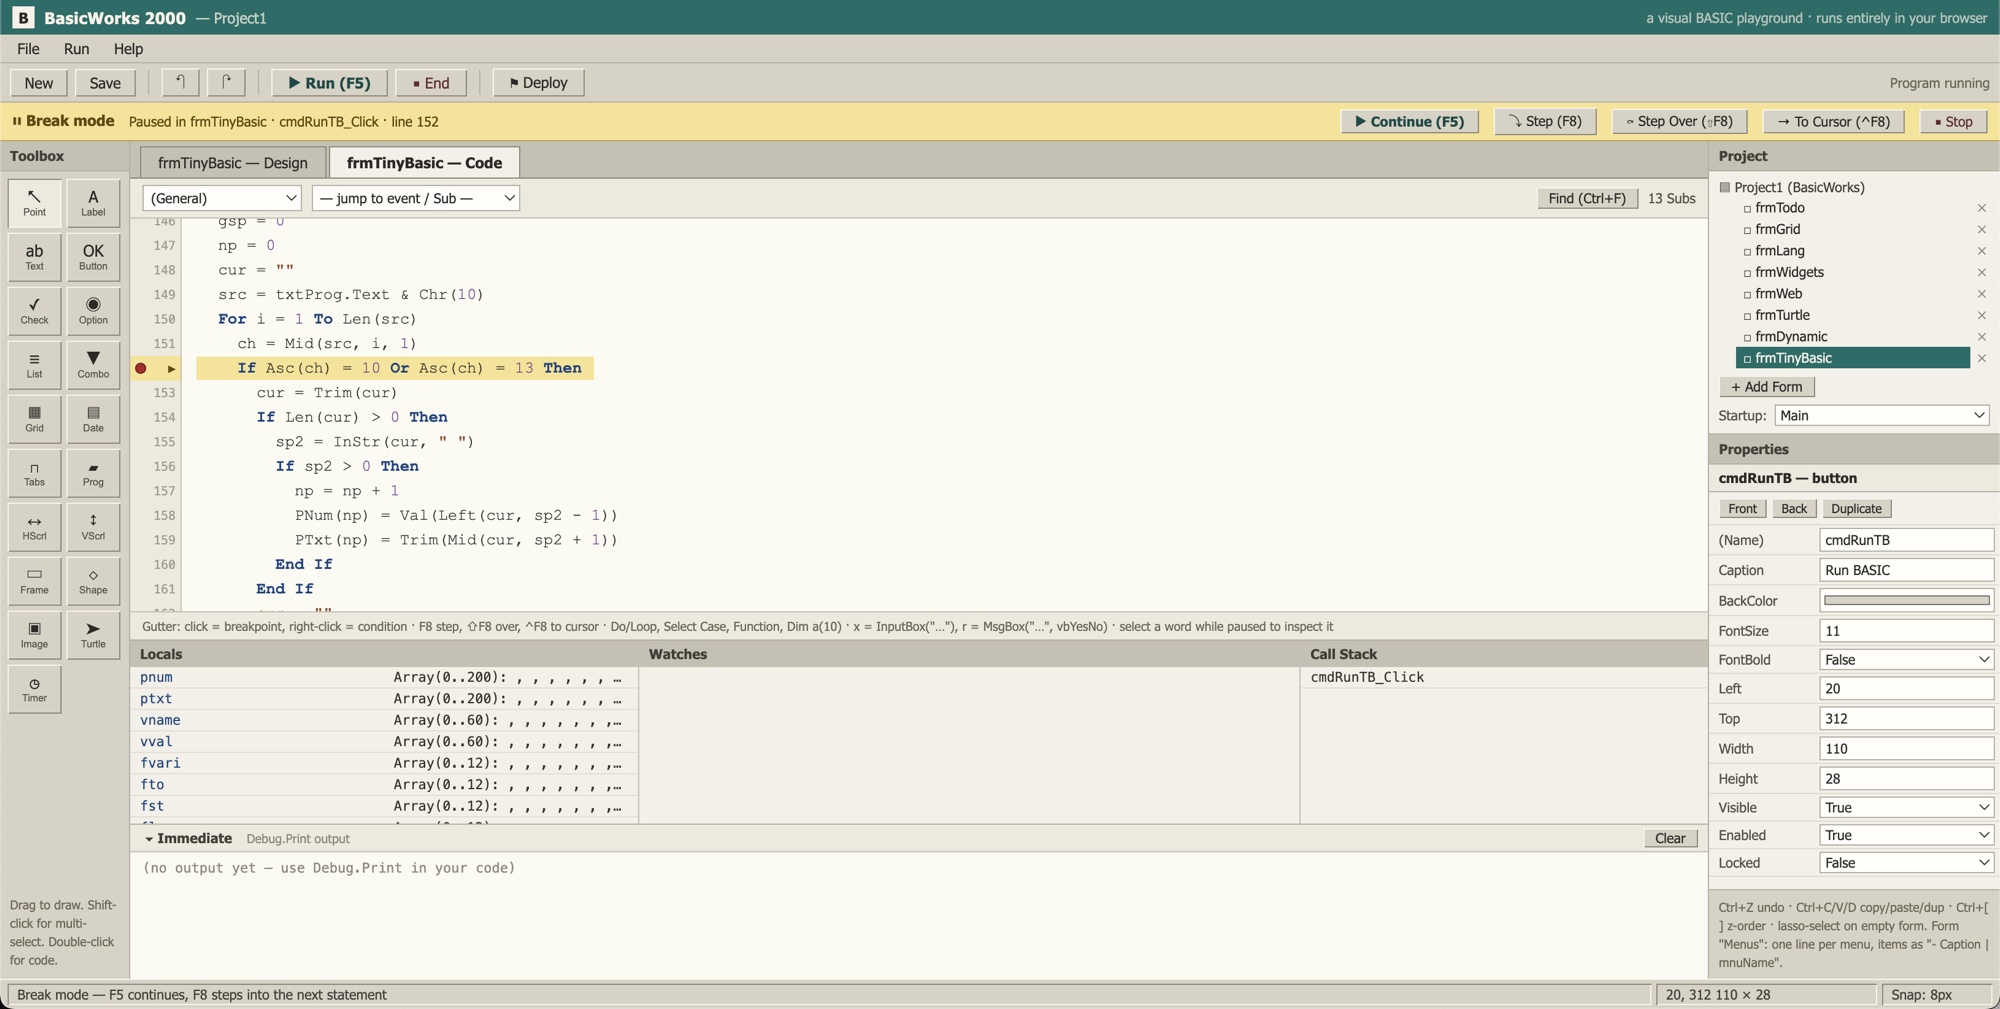Toggle the breakpoint dot on line 152
The height and width of the screenshot is (1009, 2000).
click(141, 368)
